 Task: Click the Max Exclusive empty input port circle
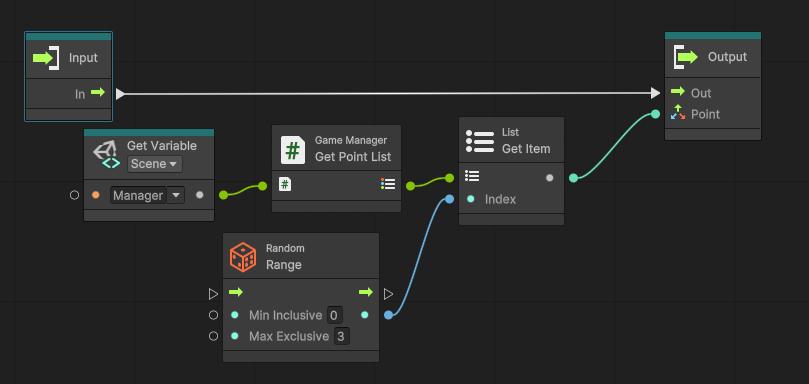[x=213, y=336]
